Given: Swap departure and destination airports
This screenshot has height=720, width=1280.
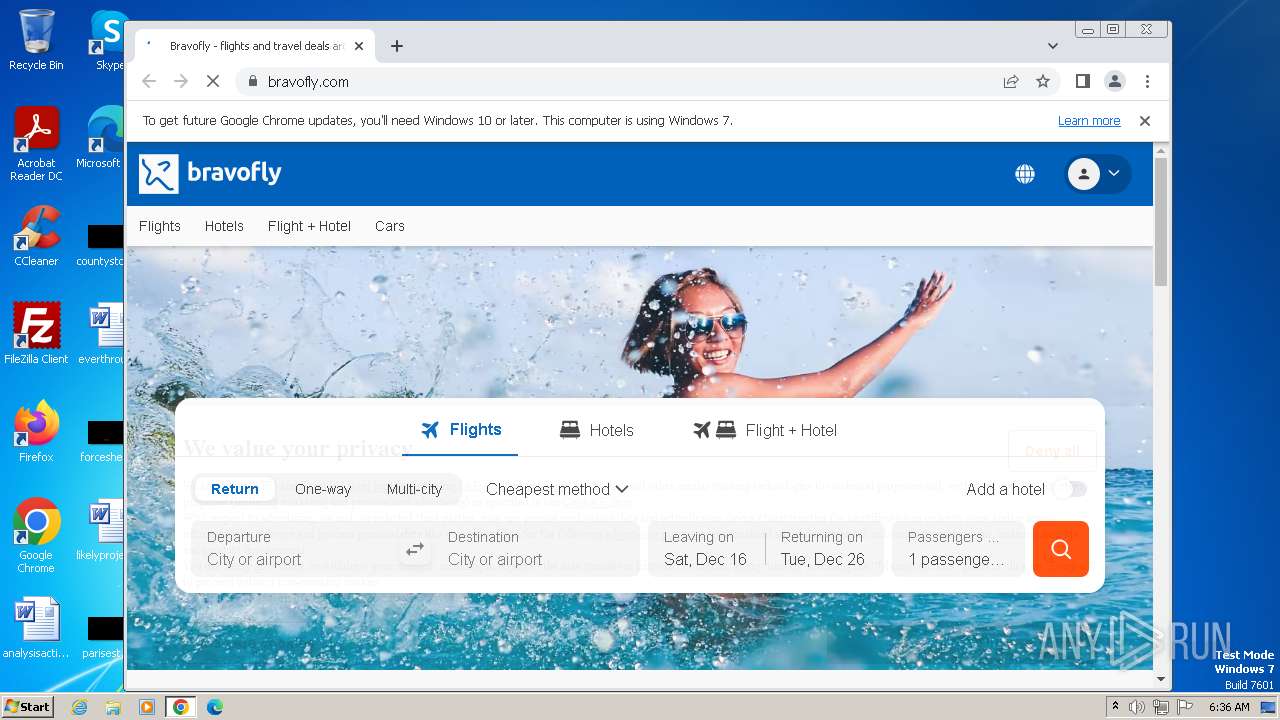Looking at the screenshot, I should pyautogui.click(x=415, y=549).
